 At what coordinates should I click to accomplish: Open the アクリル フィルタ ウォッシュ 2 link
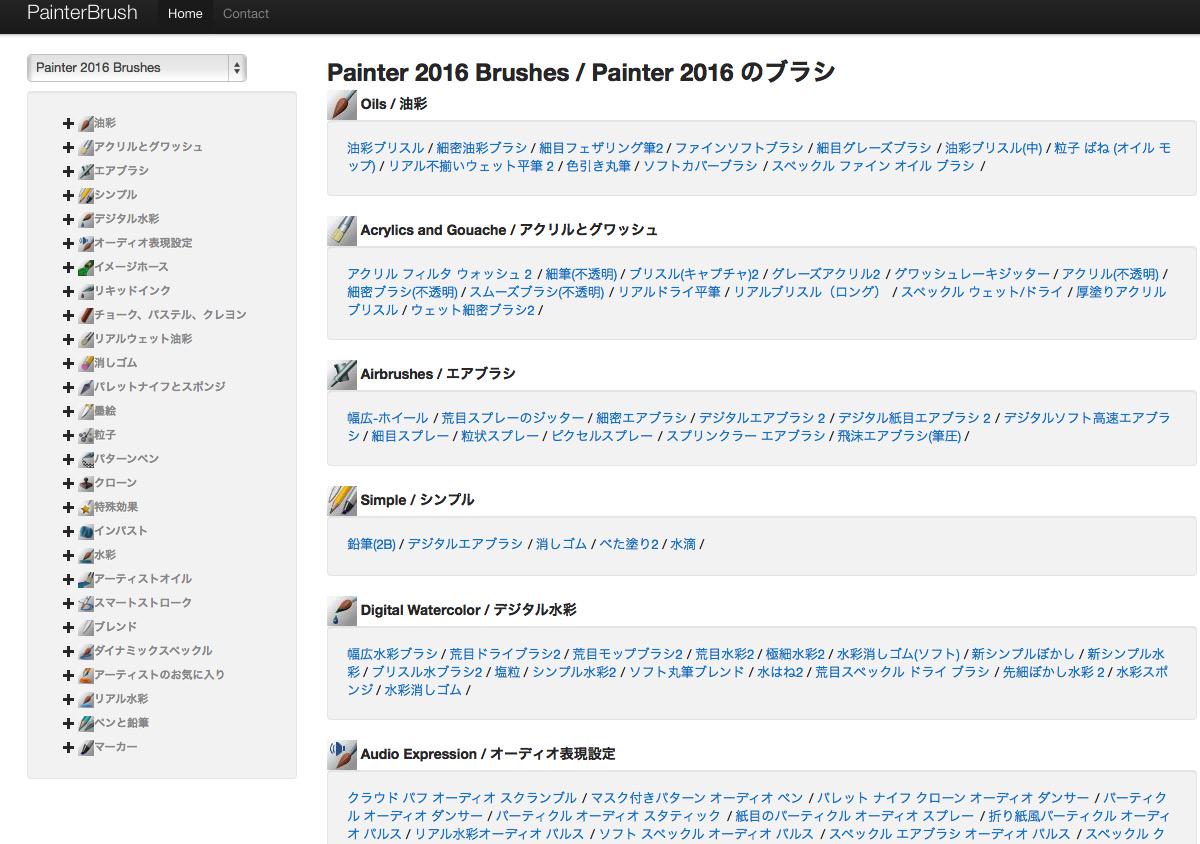[x=440, y=274]
